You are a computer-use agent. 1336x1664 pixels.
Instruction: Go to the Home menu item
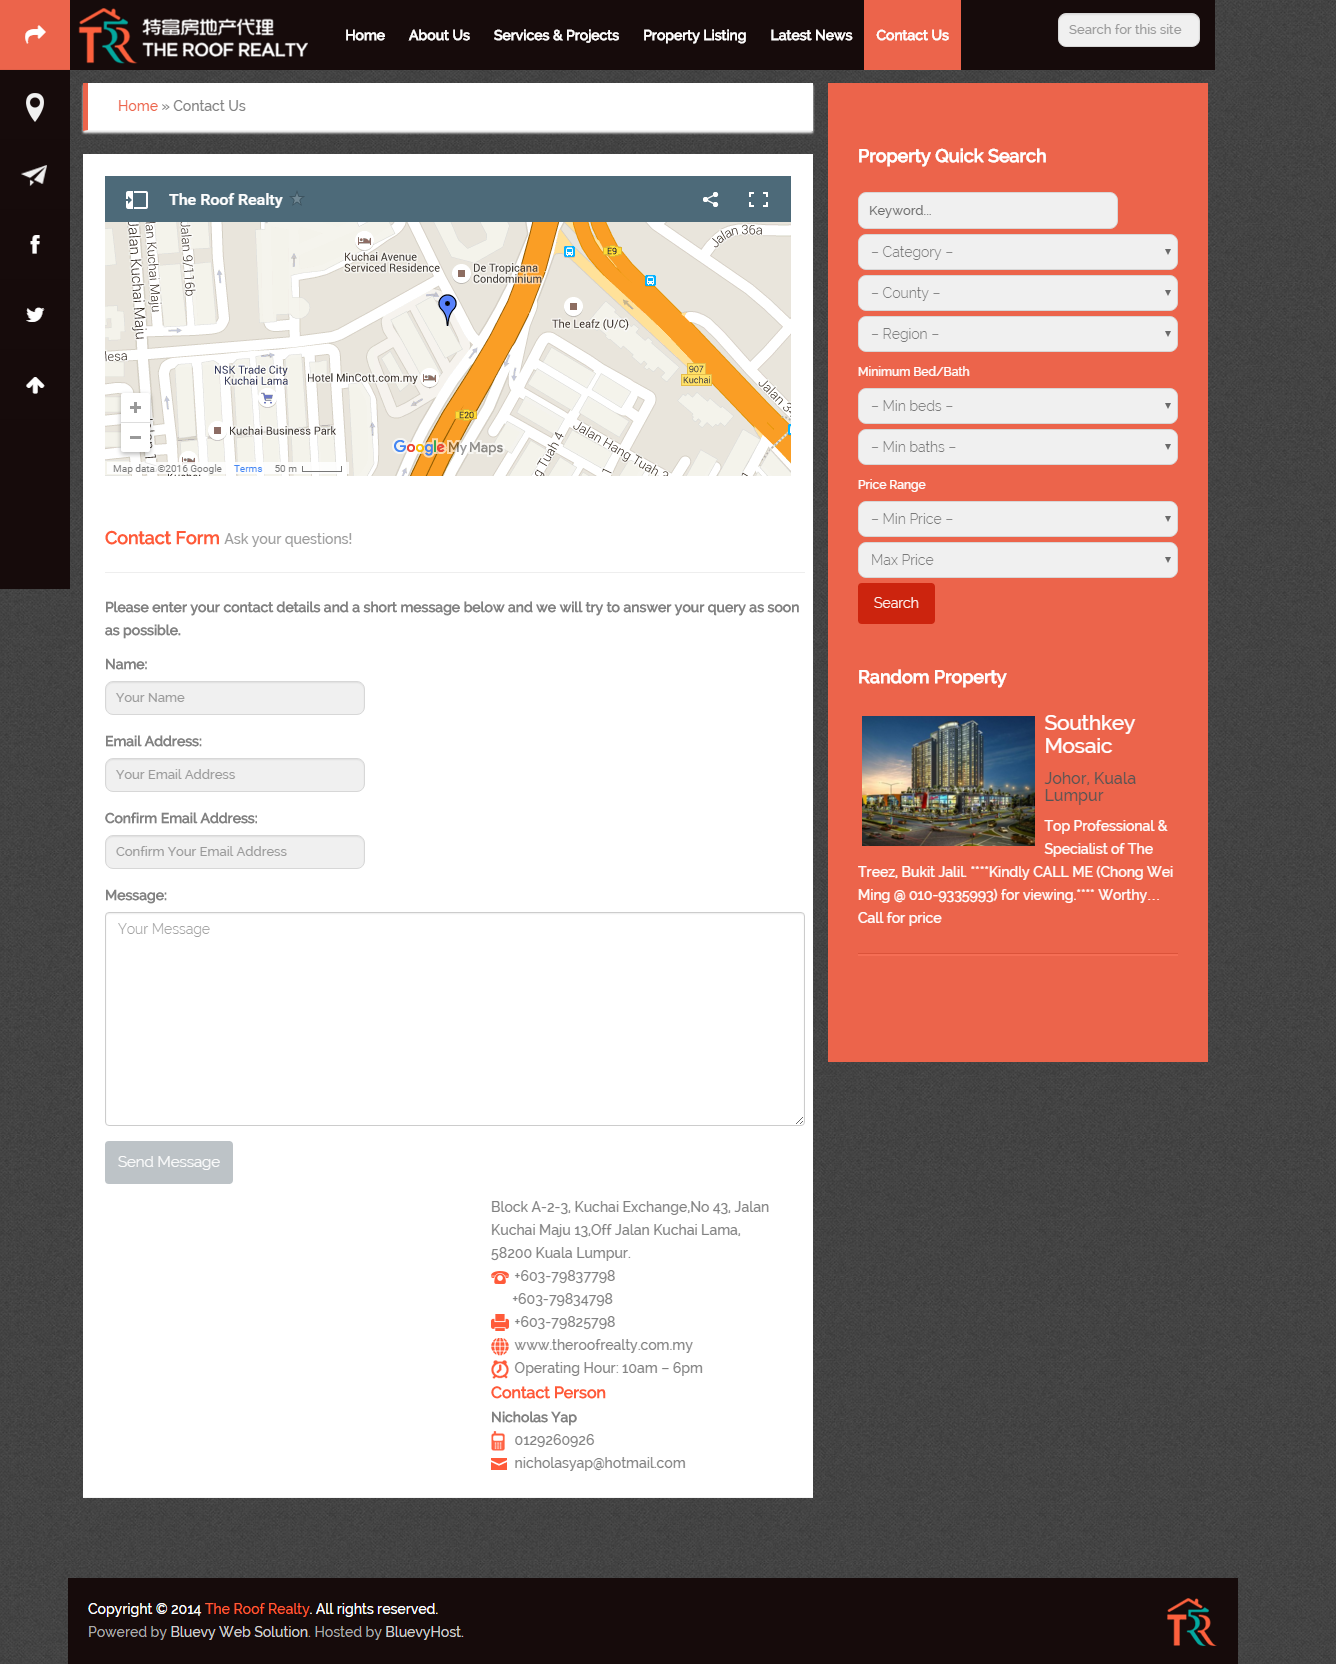(x=365, y=35)
